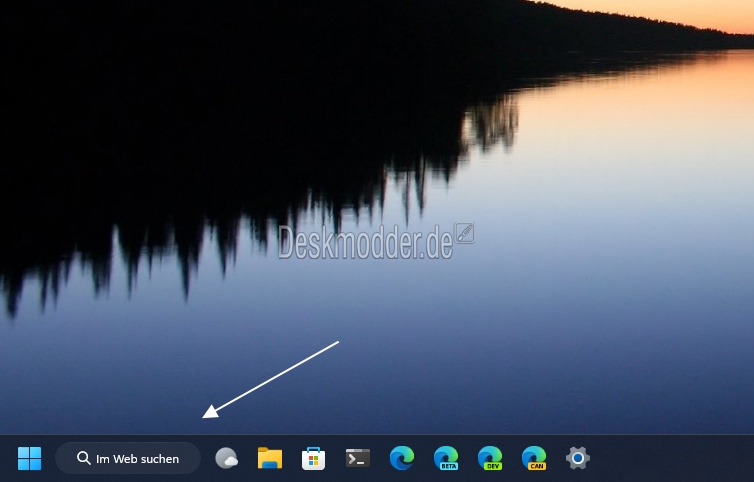This screenshot has height=482, width=754.
Task: Open Microsoft Edge stable browser
Action: coord(402,458)
